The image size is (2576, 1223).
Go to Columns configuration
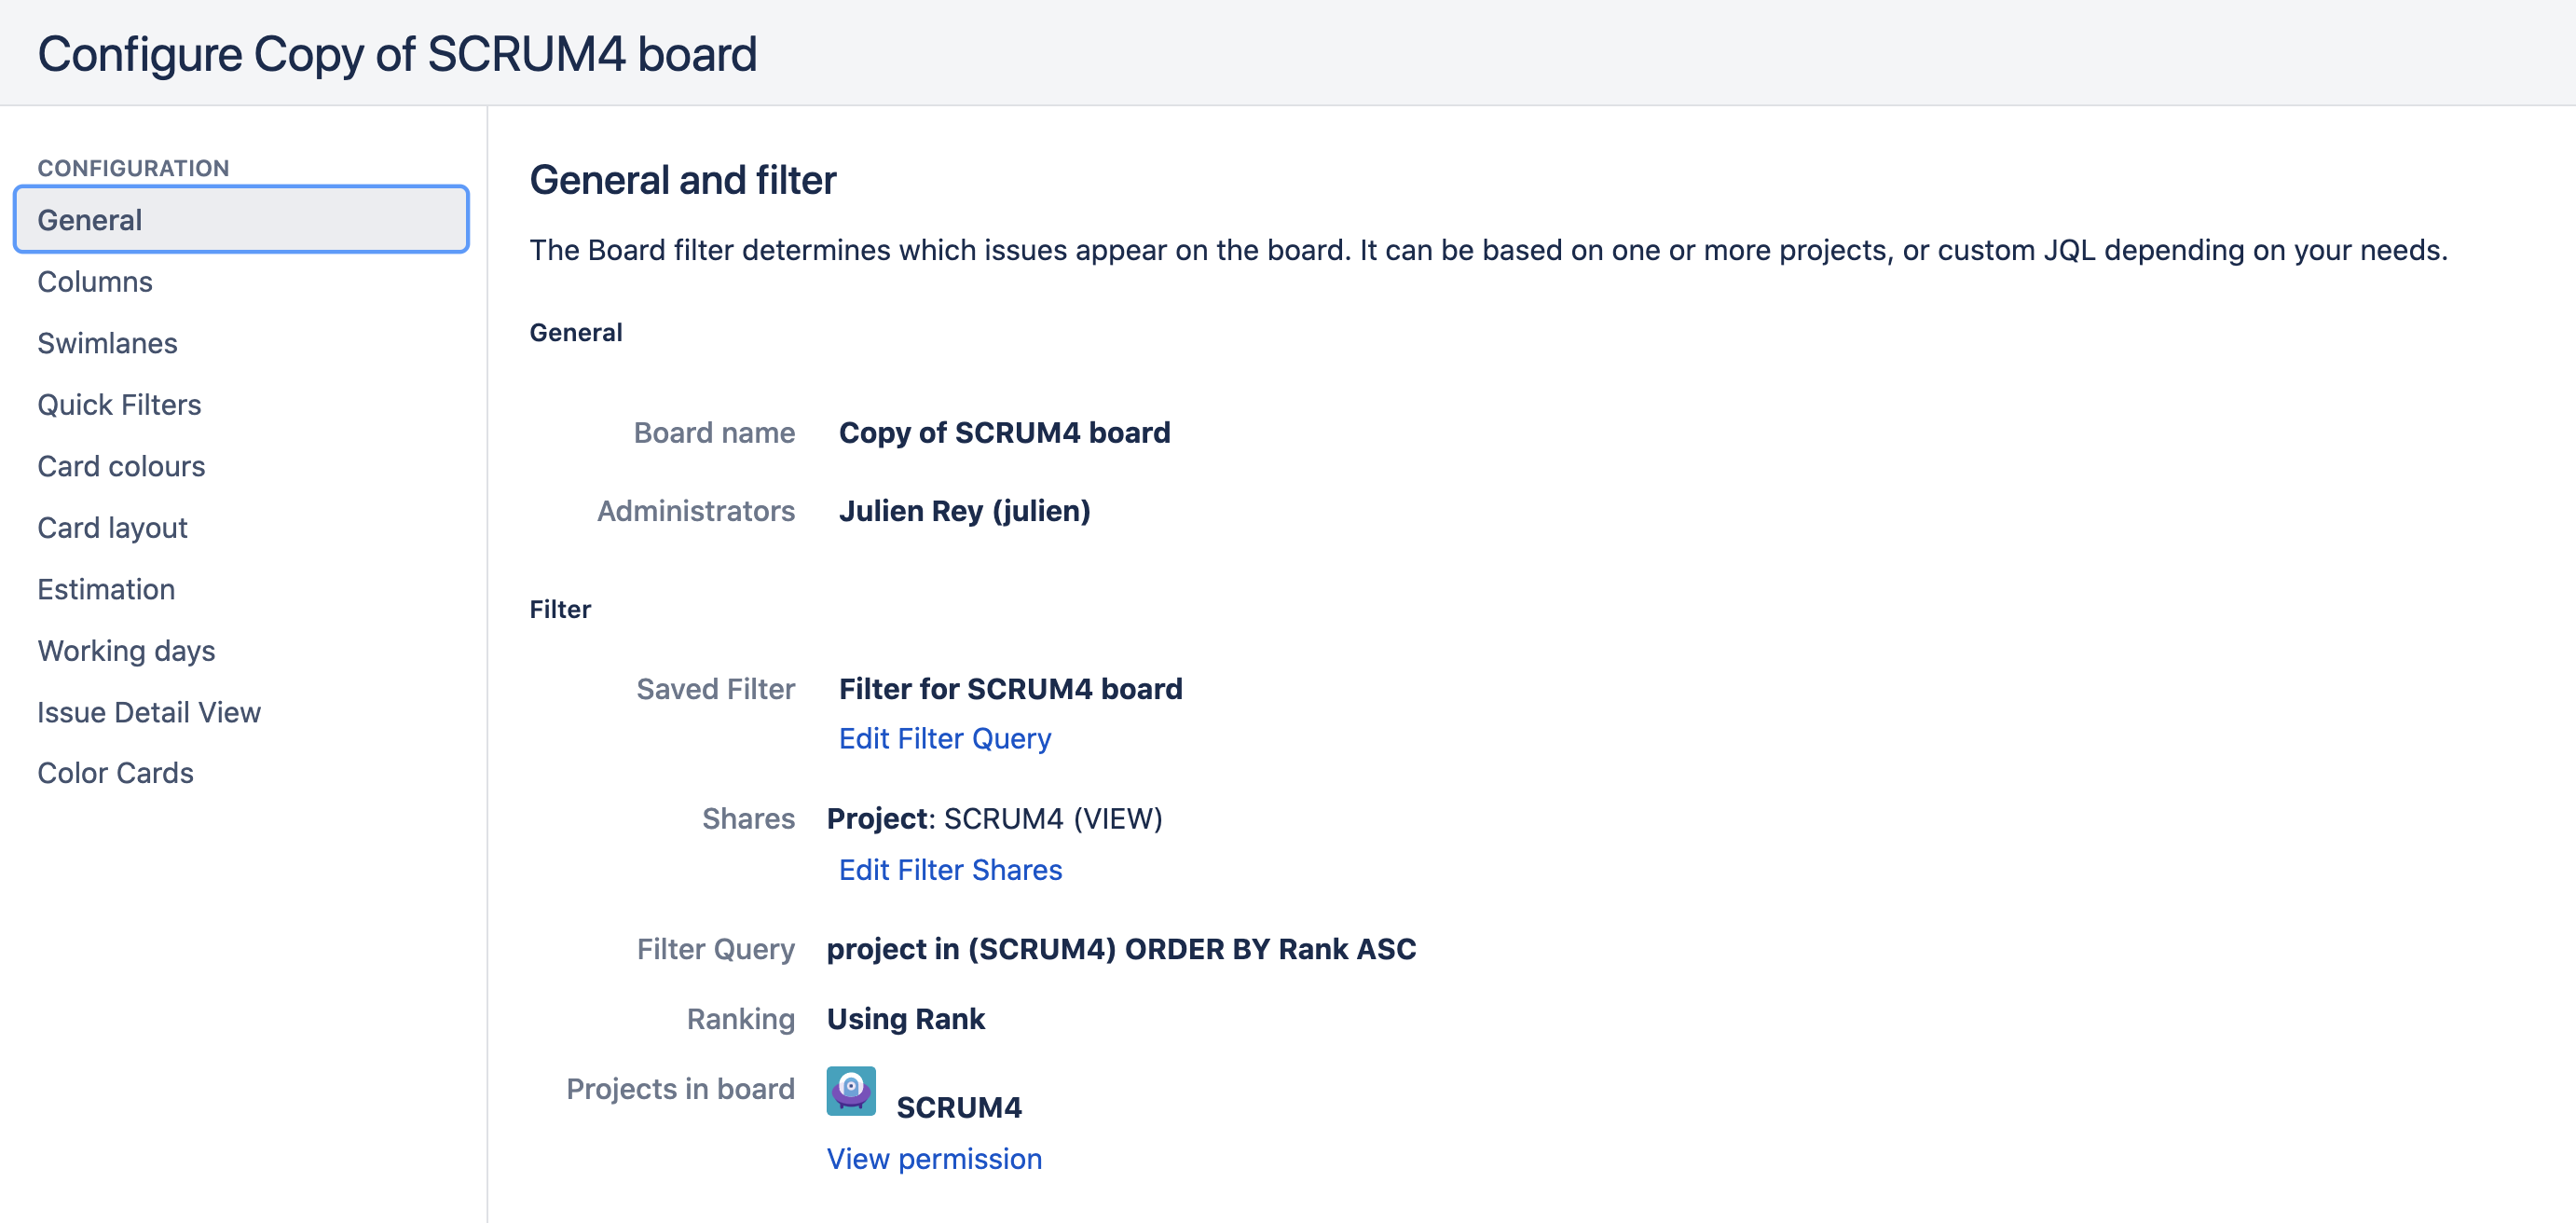click(x=95, y=282)
